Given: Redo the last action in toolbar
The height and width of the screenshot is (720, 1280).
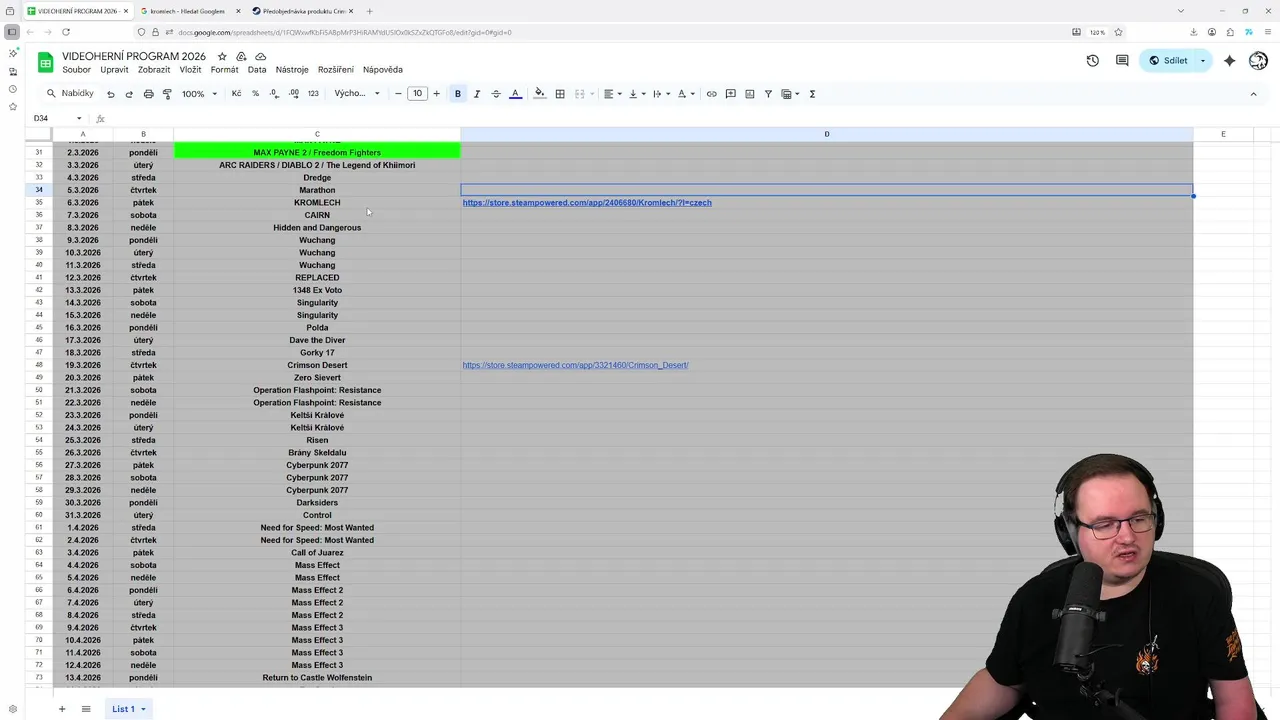Looking at the screenshot, I should (129, 94).
